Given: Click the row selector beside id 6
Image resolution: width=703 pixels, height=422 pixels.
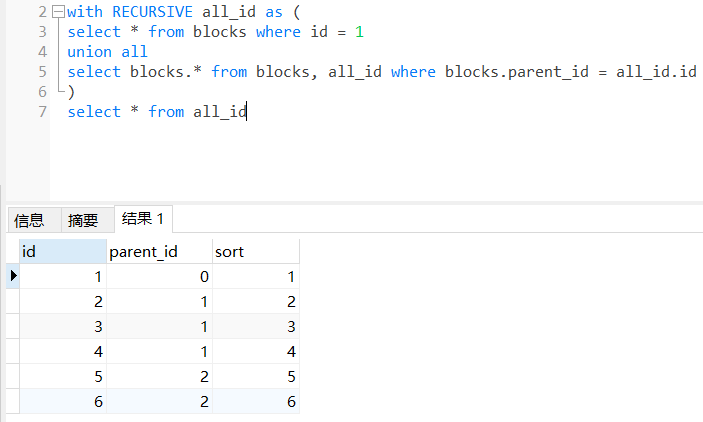Looking at the screenshot, I should [13, 401].
